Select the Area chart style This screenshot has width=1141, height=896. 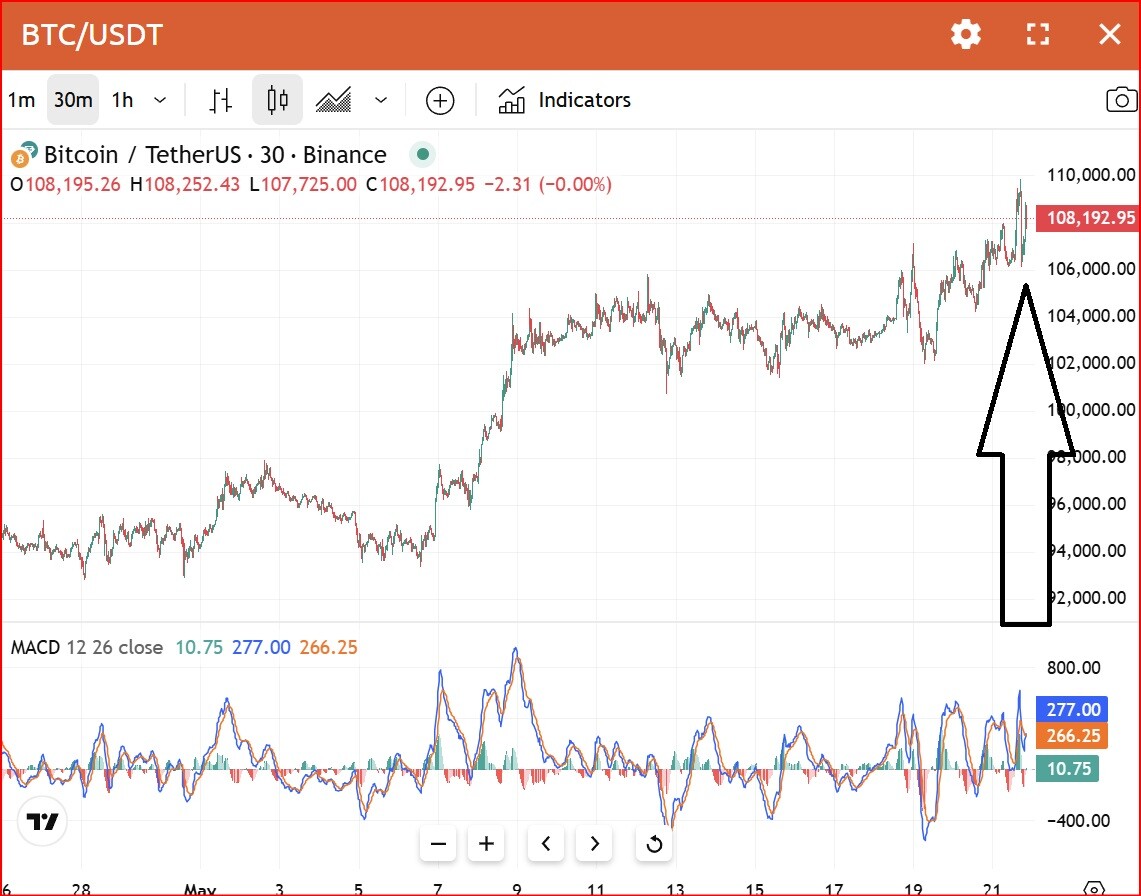click(333, 100)
